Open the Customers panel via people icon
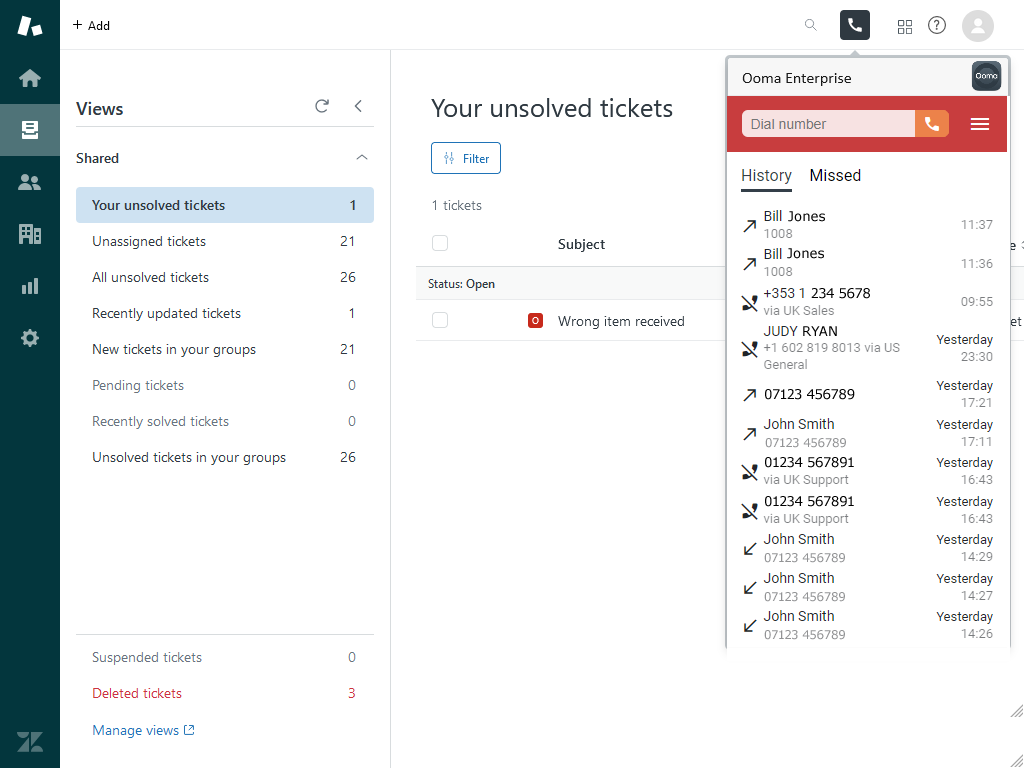This screenshot has height=768, width=1024. click(29, 181)
